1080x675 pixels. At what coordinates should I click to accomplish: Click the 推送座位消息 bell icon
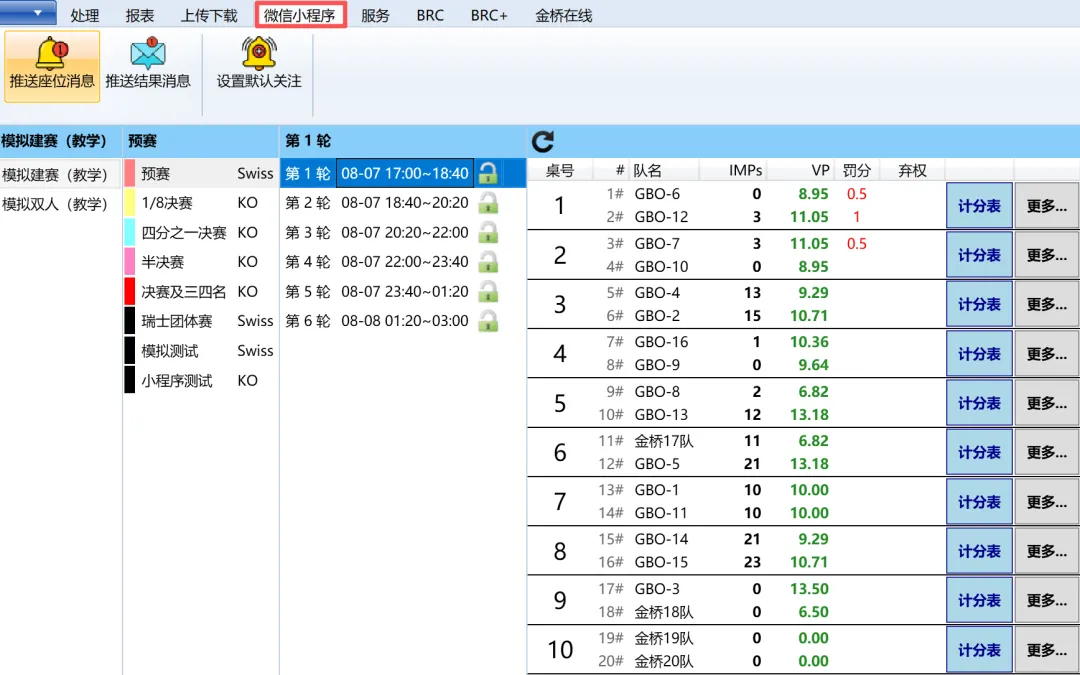[x=52, y=54]
